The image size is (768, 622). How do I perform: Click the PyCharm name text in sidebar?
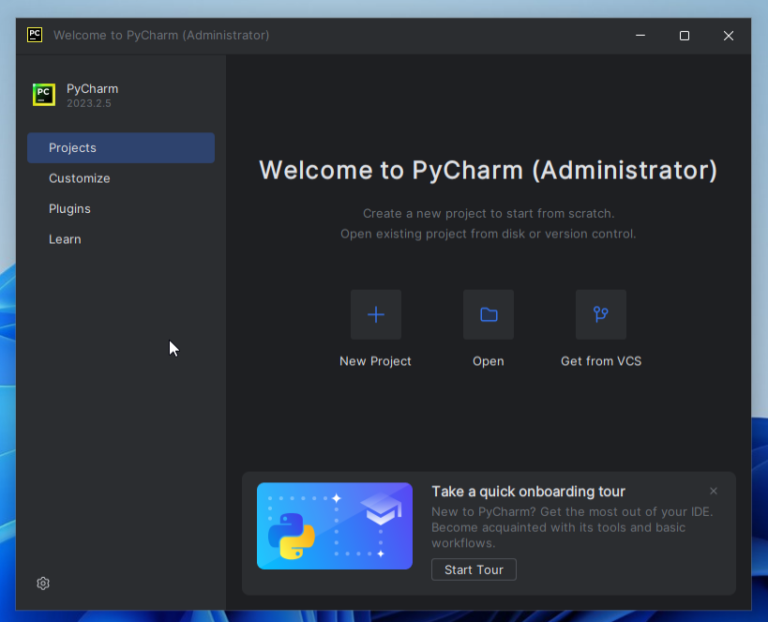92,89
